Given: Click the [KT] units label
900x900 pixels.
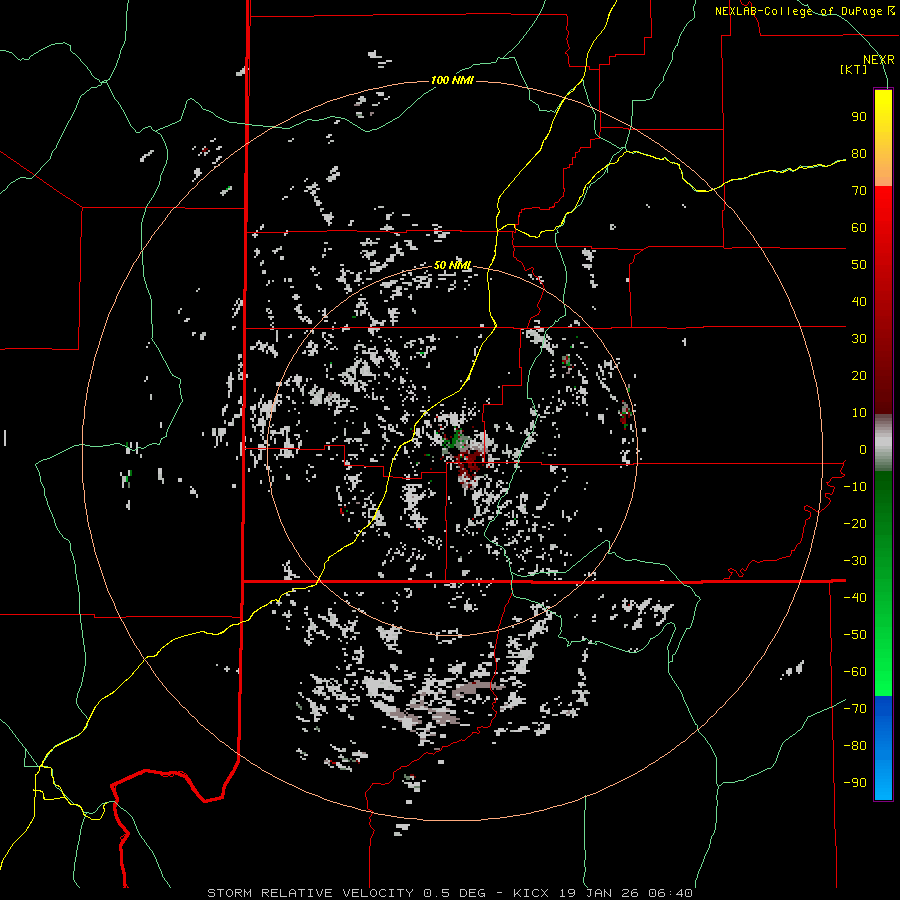Looking at the screenshot, I should pyautogui.click(x=853, y=69).
